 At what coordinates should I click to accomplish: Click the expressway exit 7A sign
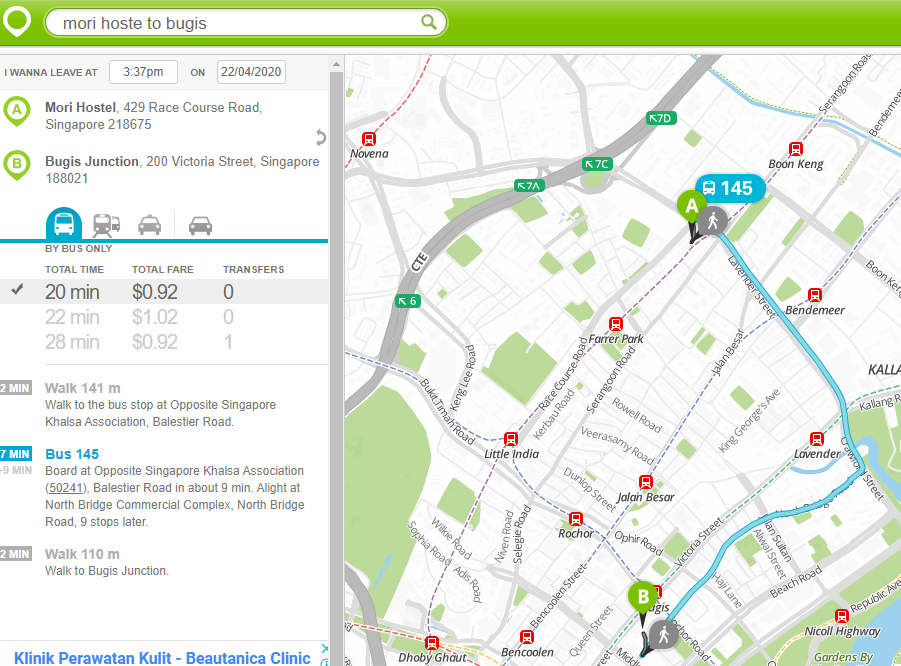pyautogui.click(x=529, y=186)
